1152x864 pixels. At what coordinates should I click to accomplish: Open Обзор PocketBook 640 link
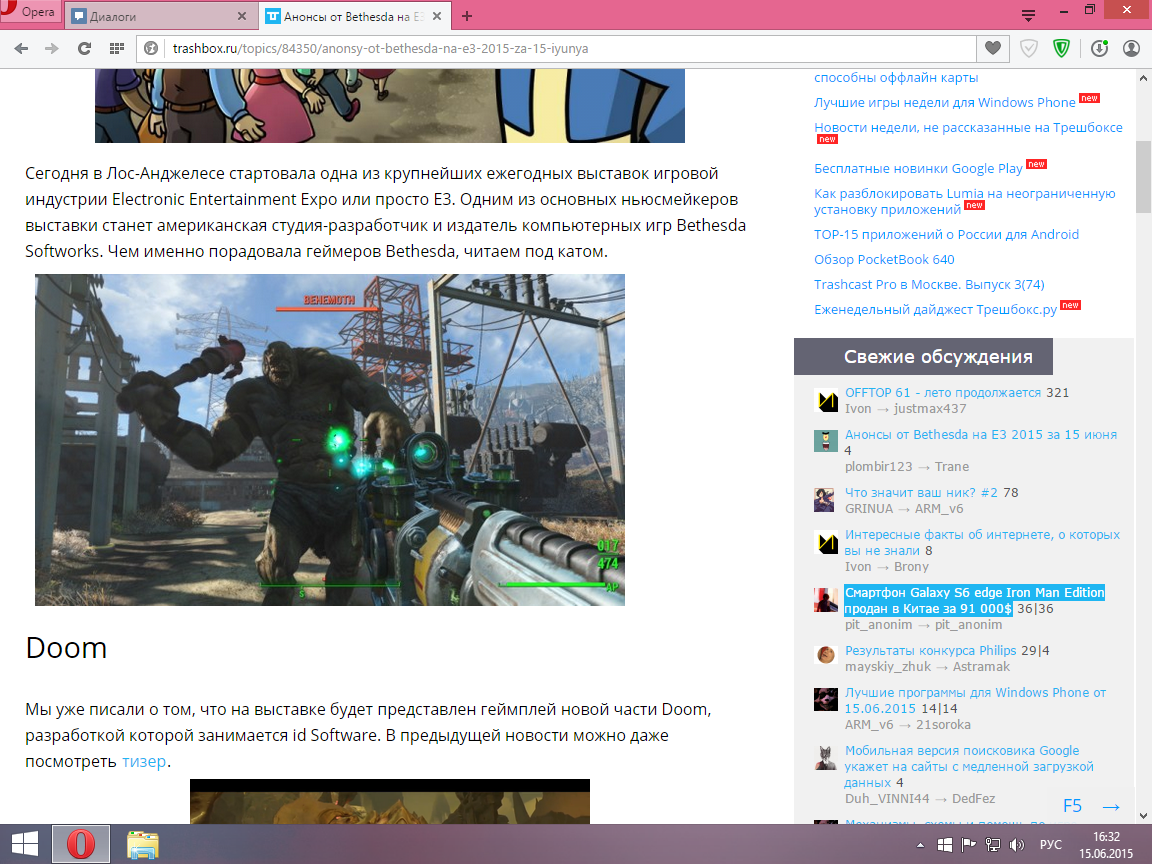[x=884, y=259]
